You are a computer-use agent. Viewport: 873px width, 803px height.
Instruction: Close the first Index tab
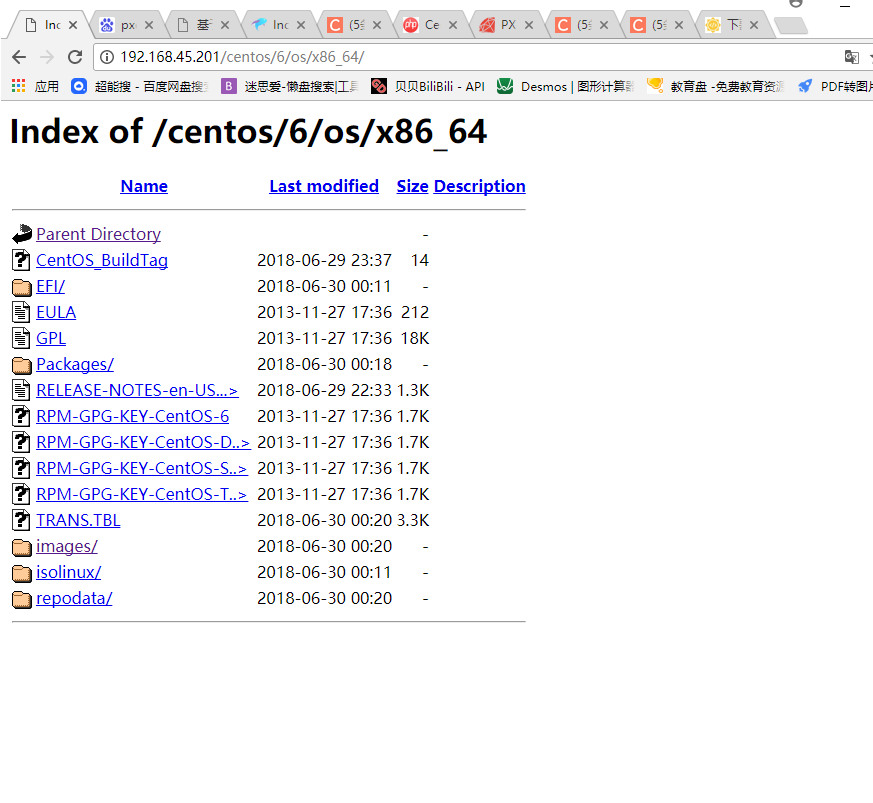click(73, 25)
